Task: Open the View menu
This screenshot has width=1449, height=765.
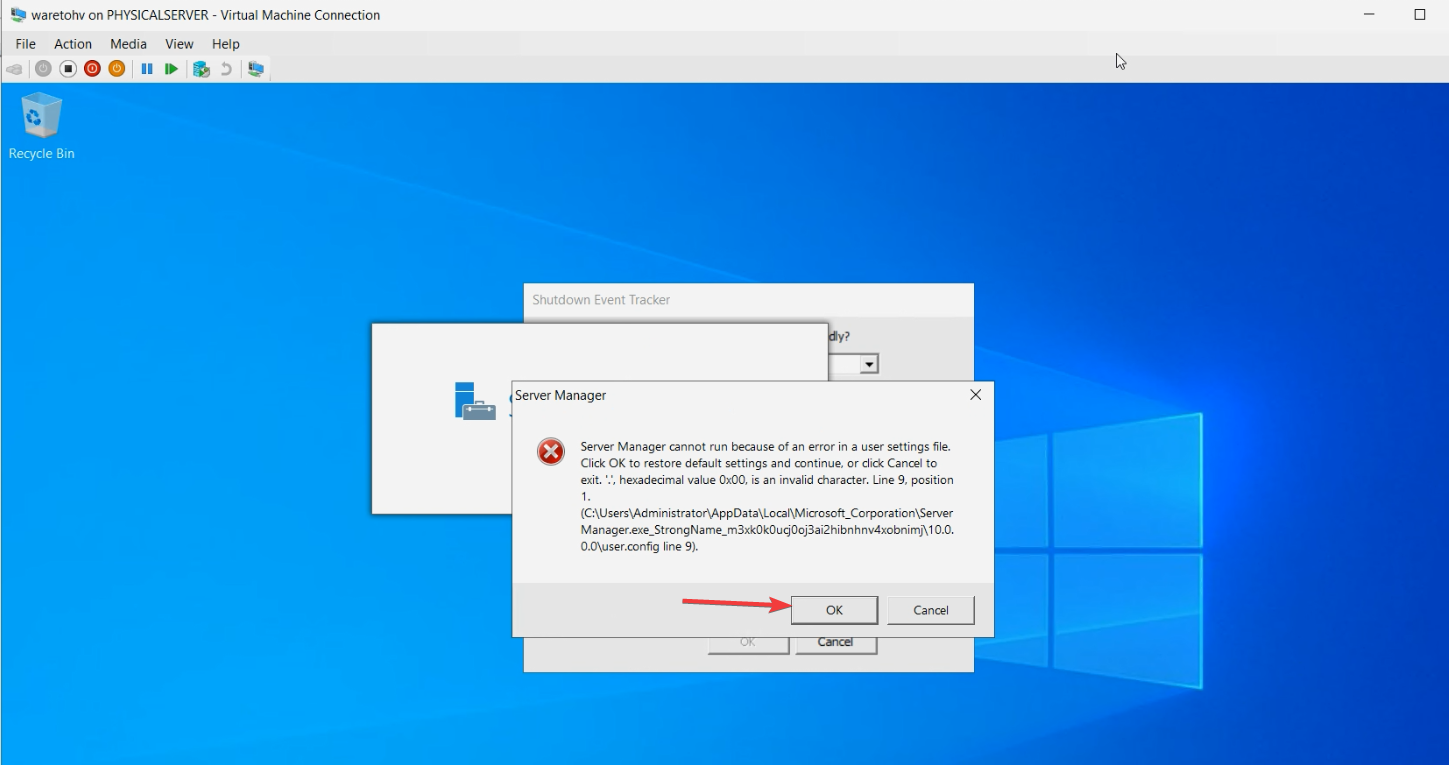Action: click(179, 44)
